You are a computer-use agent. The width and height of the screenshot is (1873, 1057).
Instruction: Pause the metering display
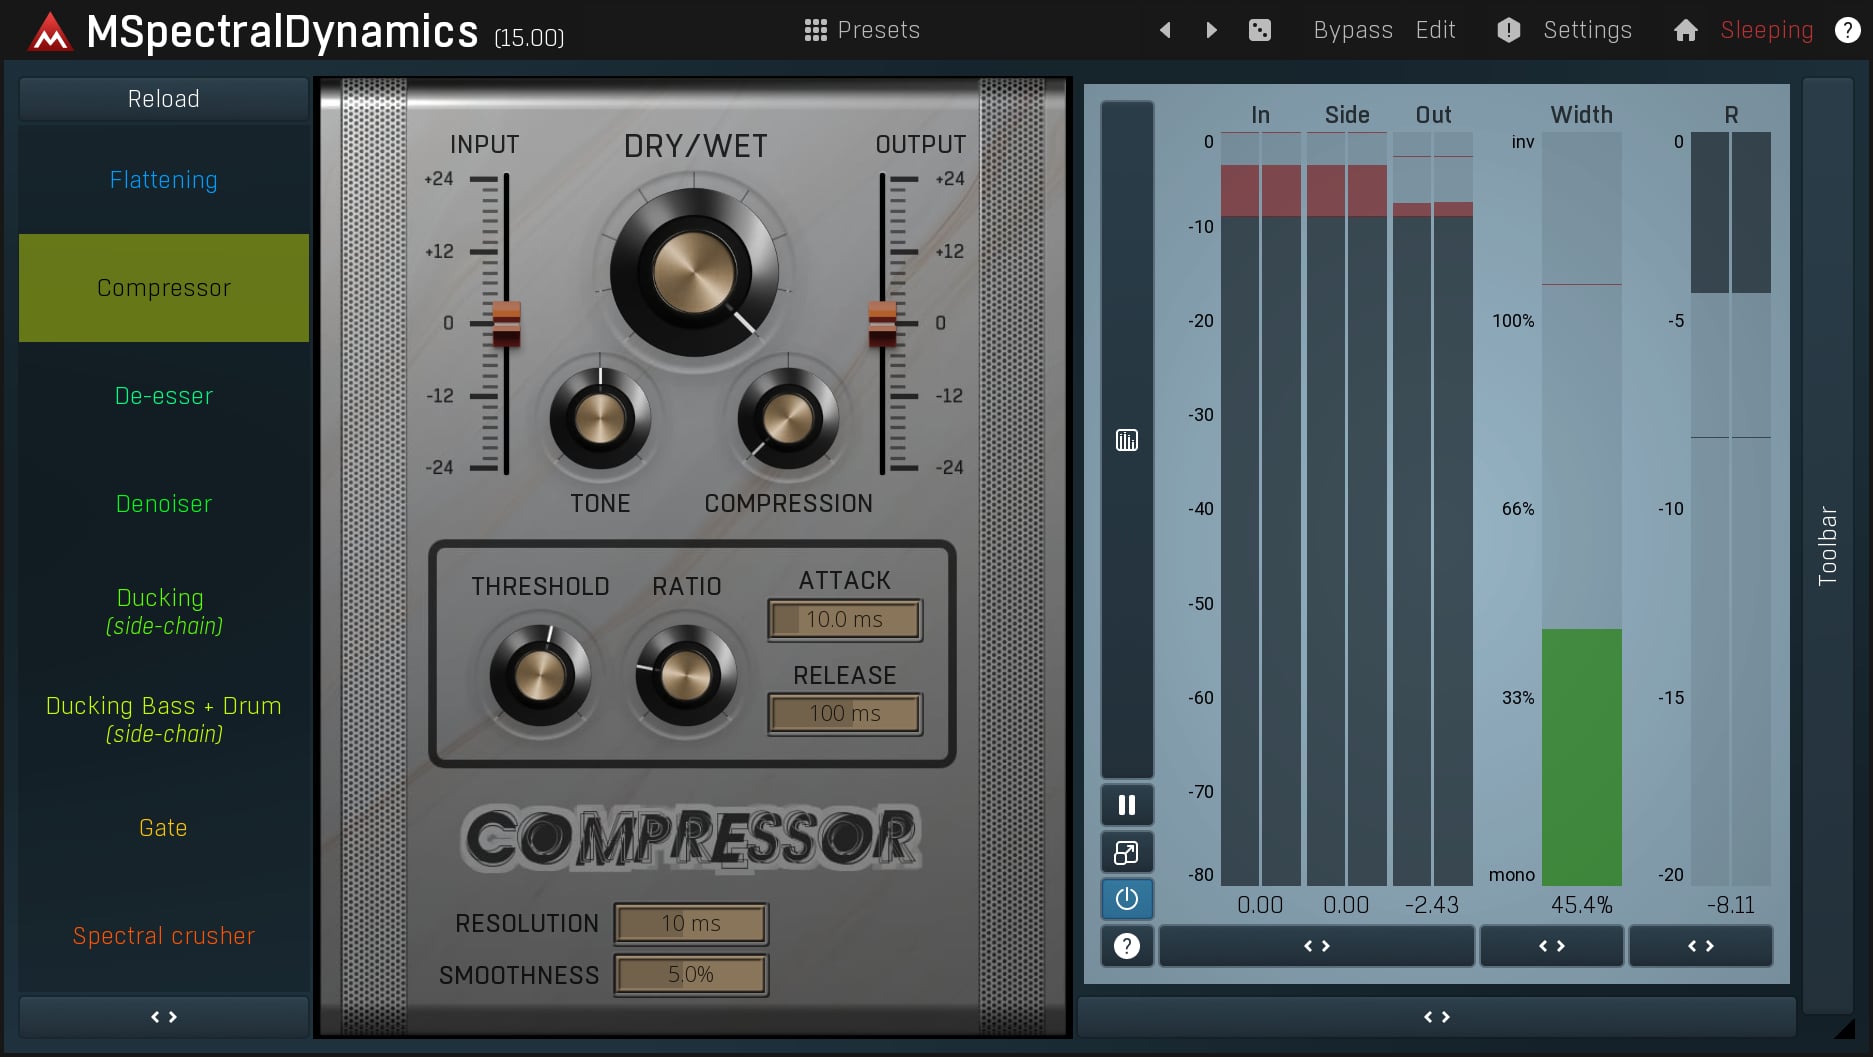(x=1127, y=804)
